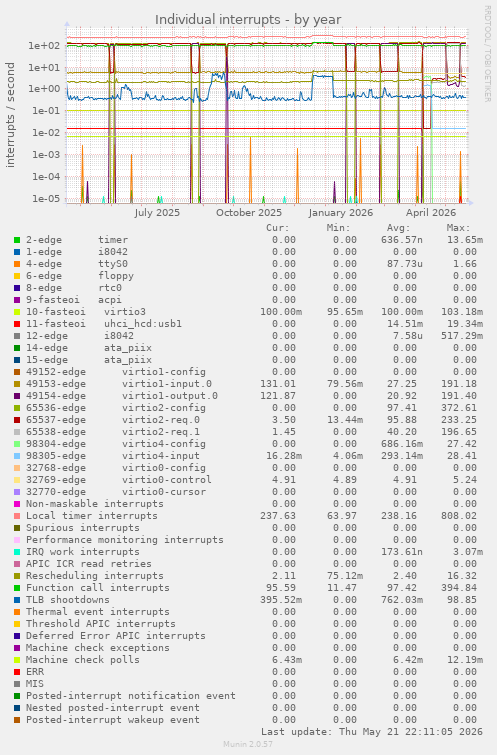497x755 pixels.
Task: Click the pink Local timer interrupts swatch
Action: click(x=17, y=516)
